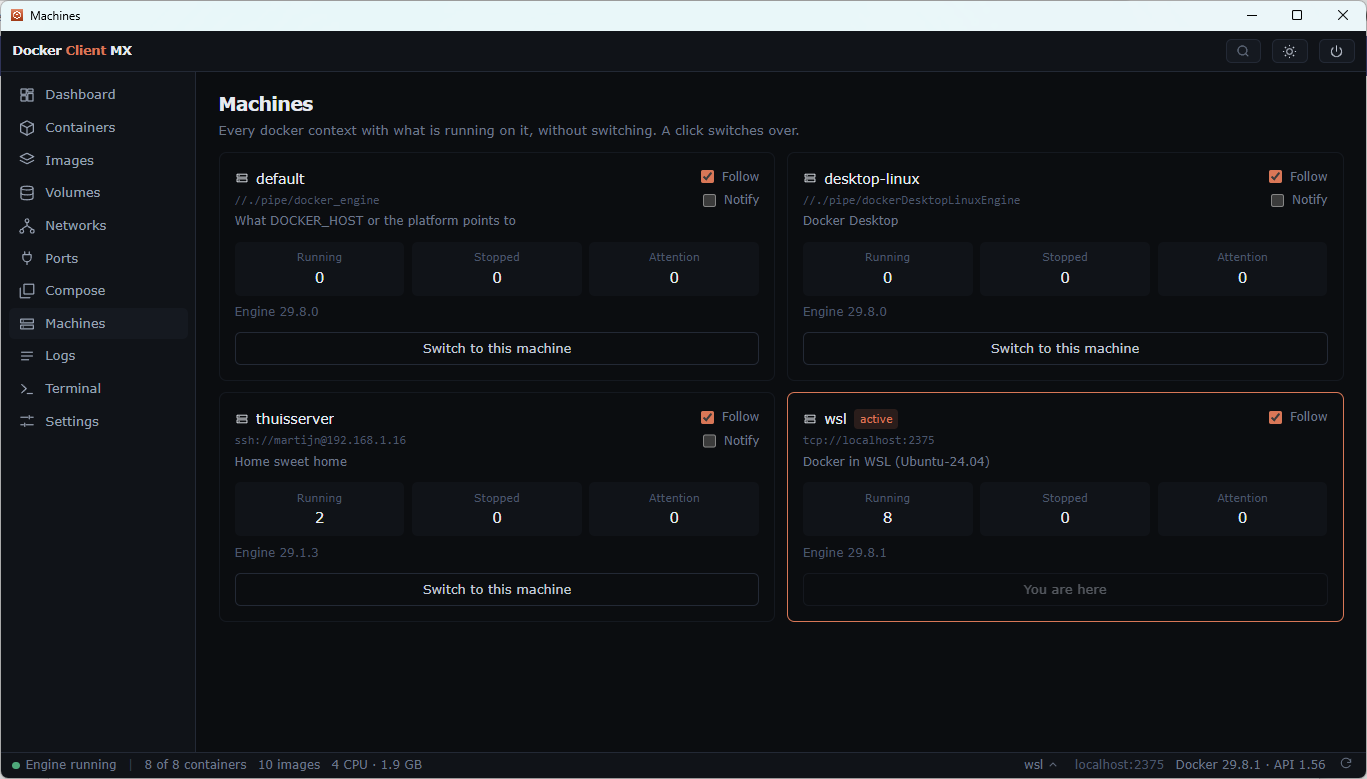This screenshot has width=1367, height=779.
Task: Click Running count tile on thuisserver
Action: (319, 509)
